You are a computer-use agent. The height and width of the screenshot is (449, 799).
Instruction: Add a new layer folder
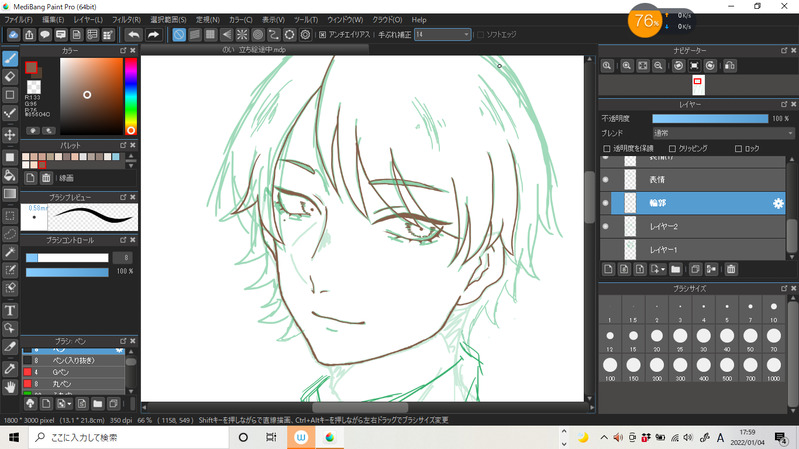click(x=676, y=269)
